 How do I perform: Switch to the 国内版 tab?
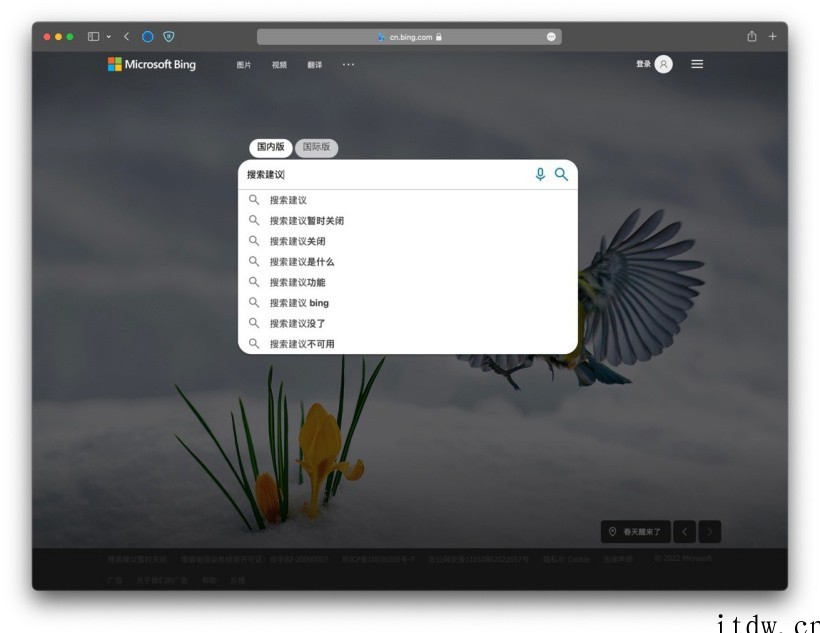[271, 147]
